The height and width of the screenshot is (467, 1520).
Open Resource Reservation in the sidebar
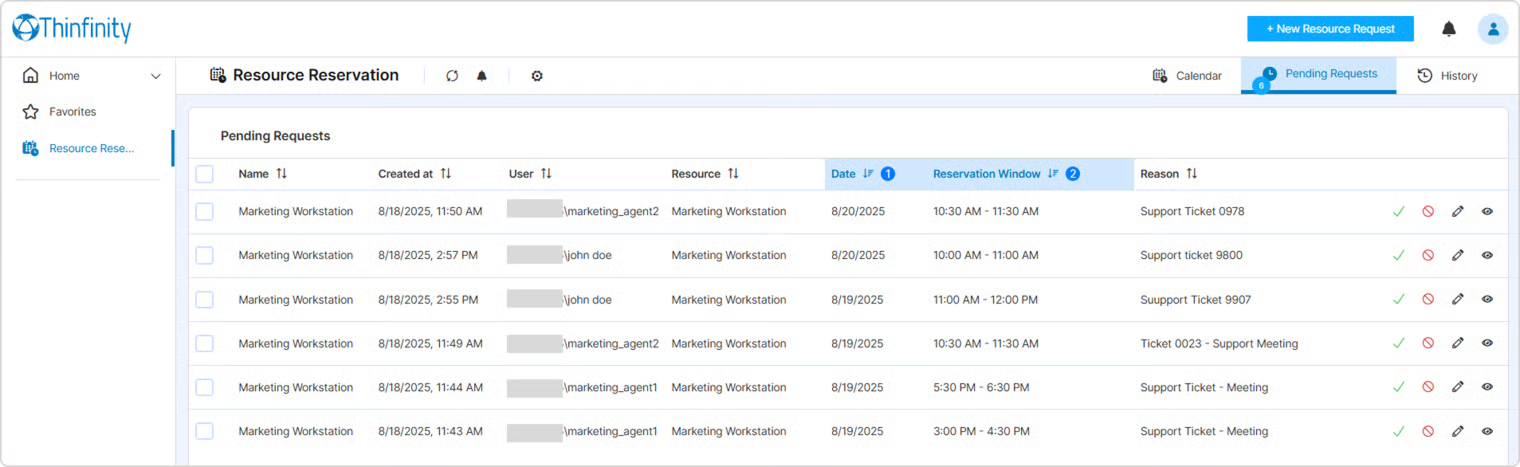tap(90, 149)
